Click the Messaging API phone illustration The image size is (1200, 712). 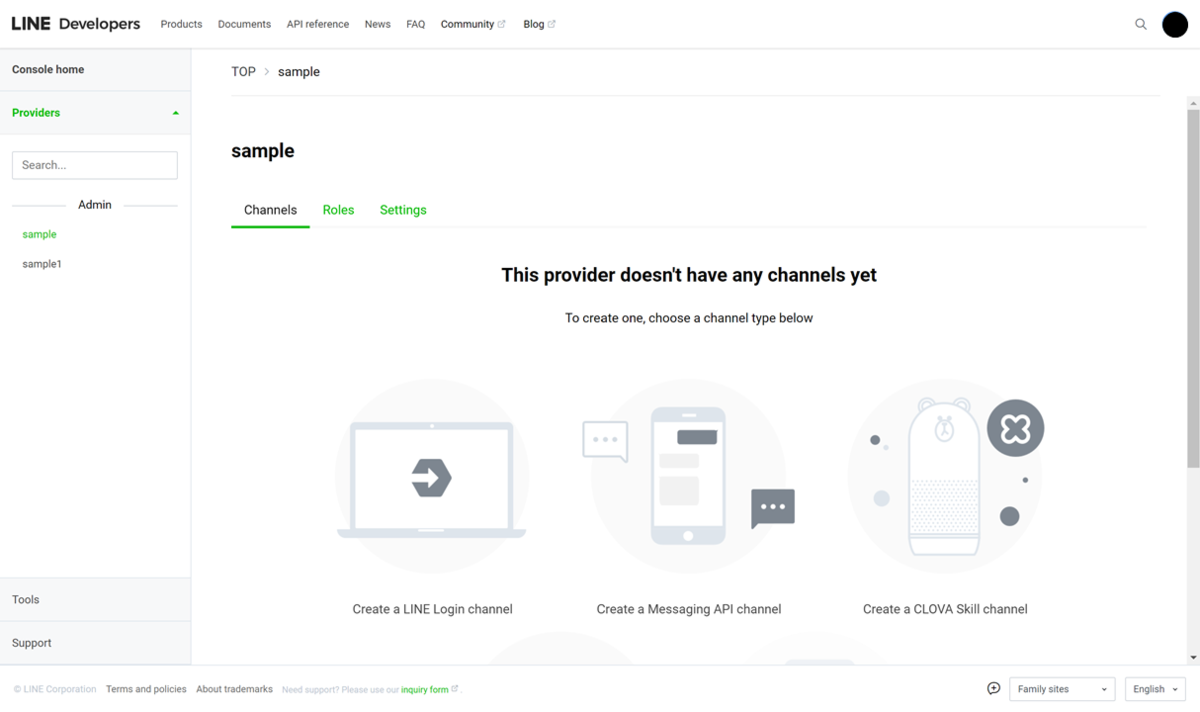tap(688, 478)
